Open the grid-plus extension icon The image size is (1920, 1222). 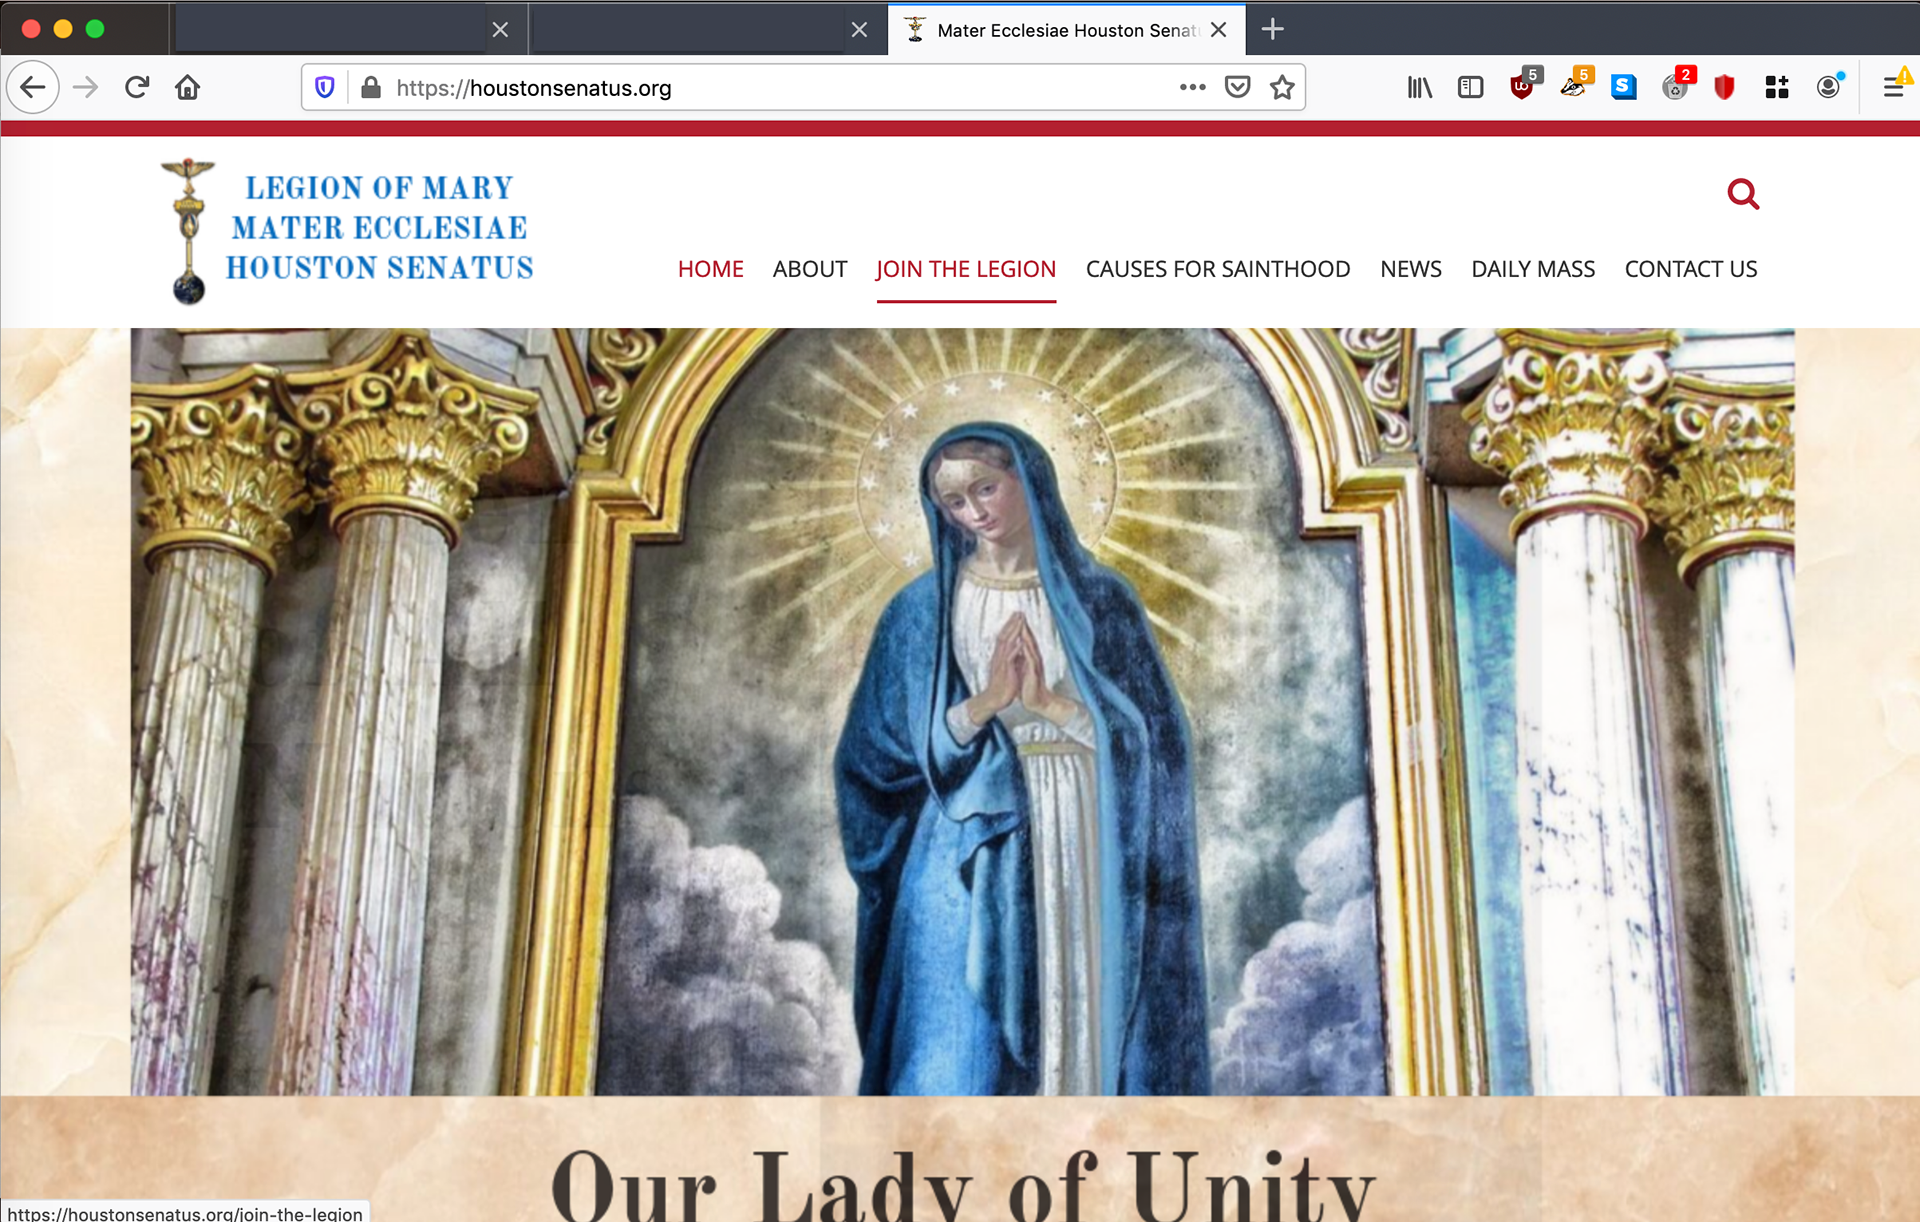click(x=1777, y=88)
